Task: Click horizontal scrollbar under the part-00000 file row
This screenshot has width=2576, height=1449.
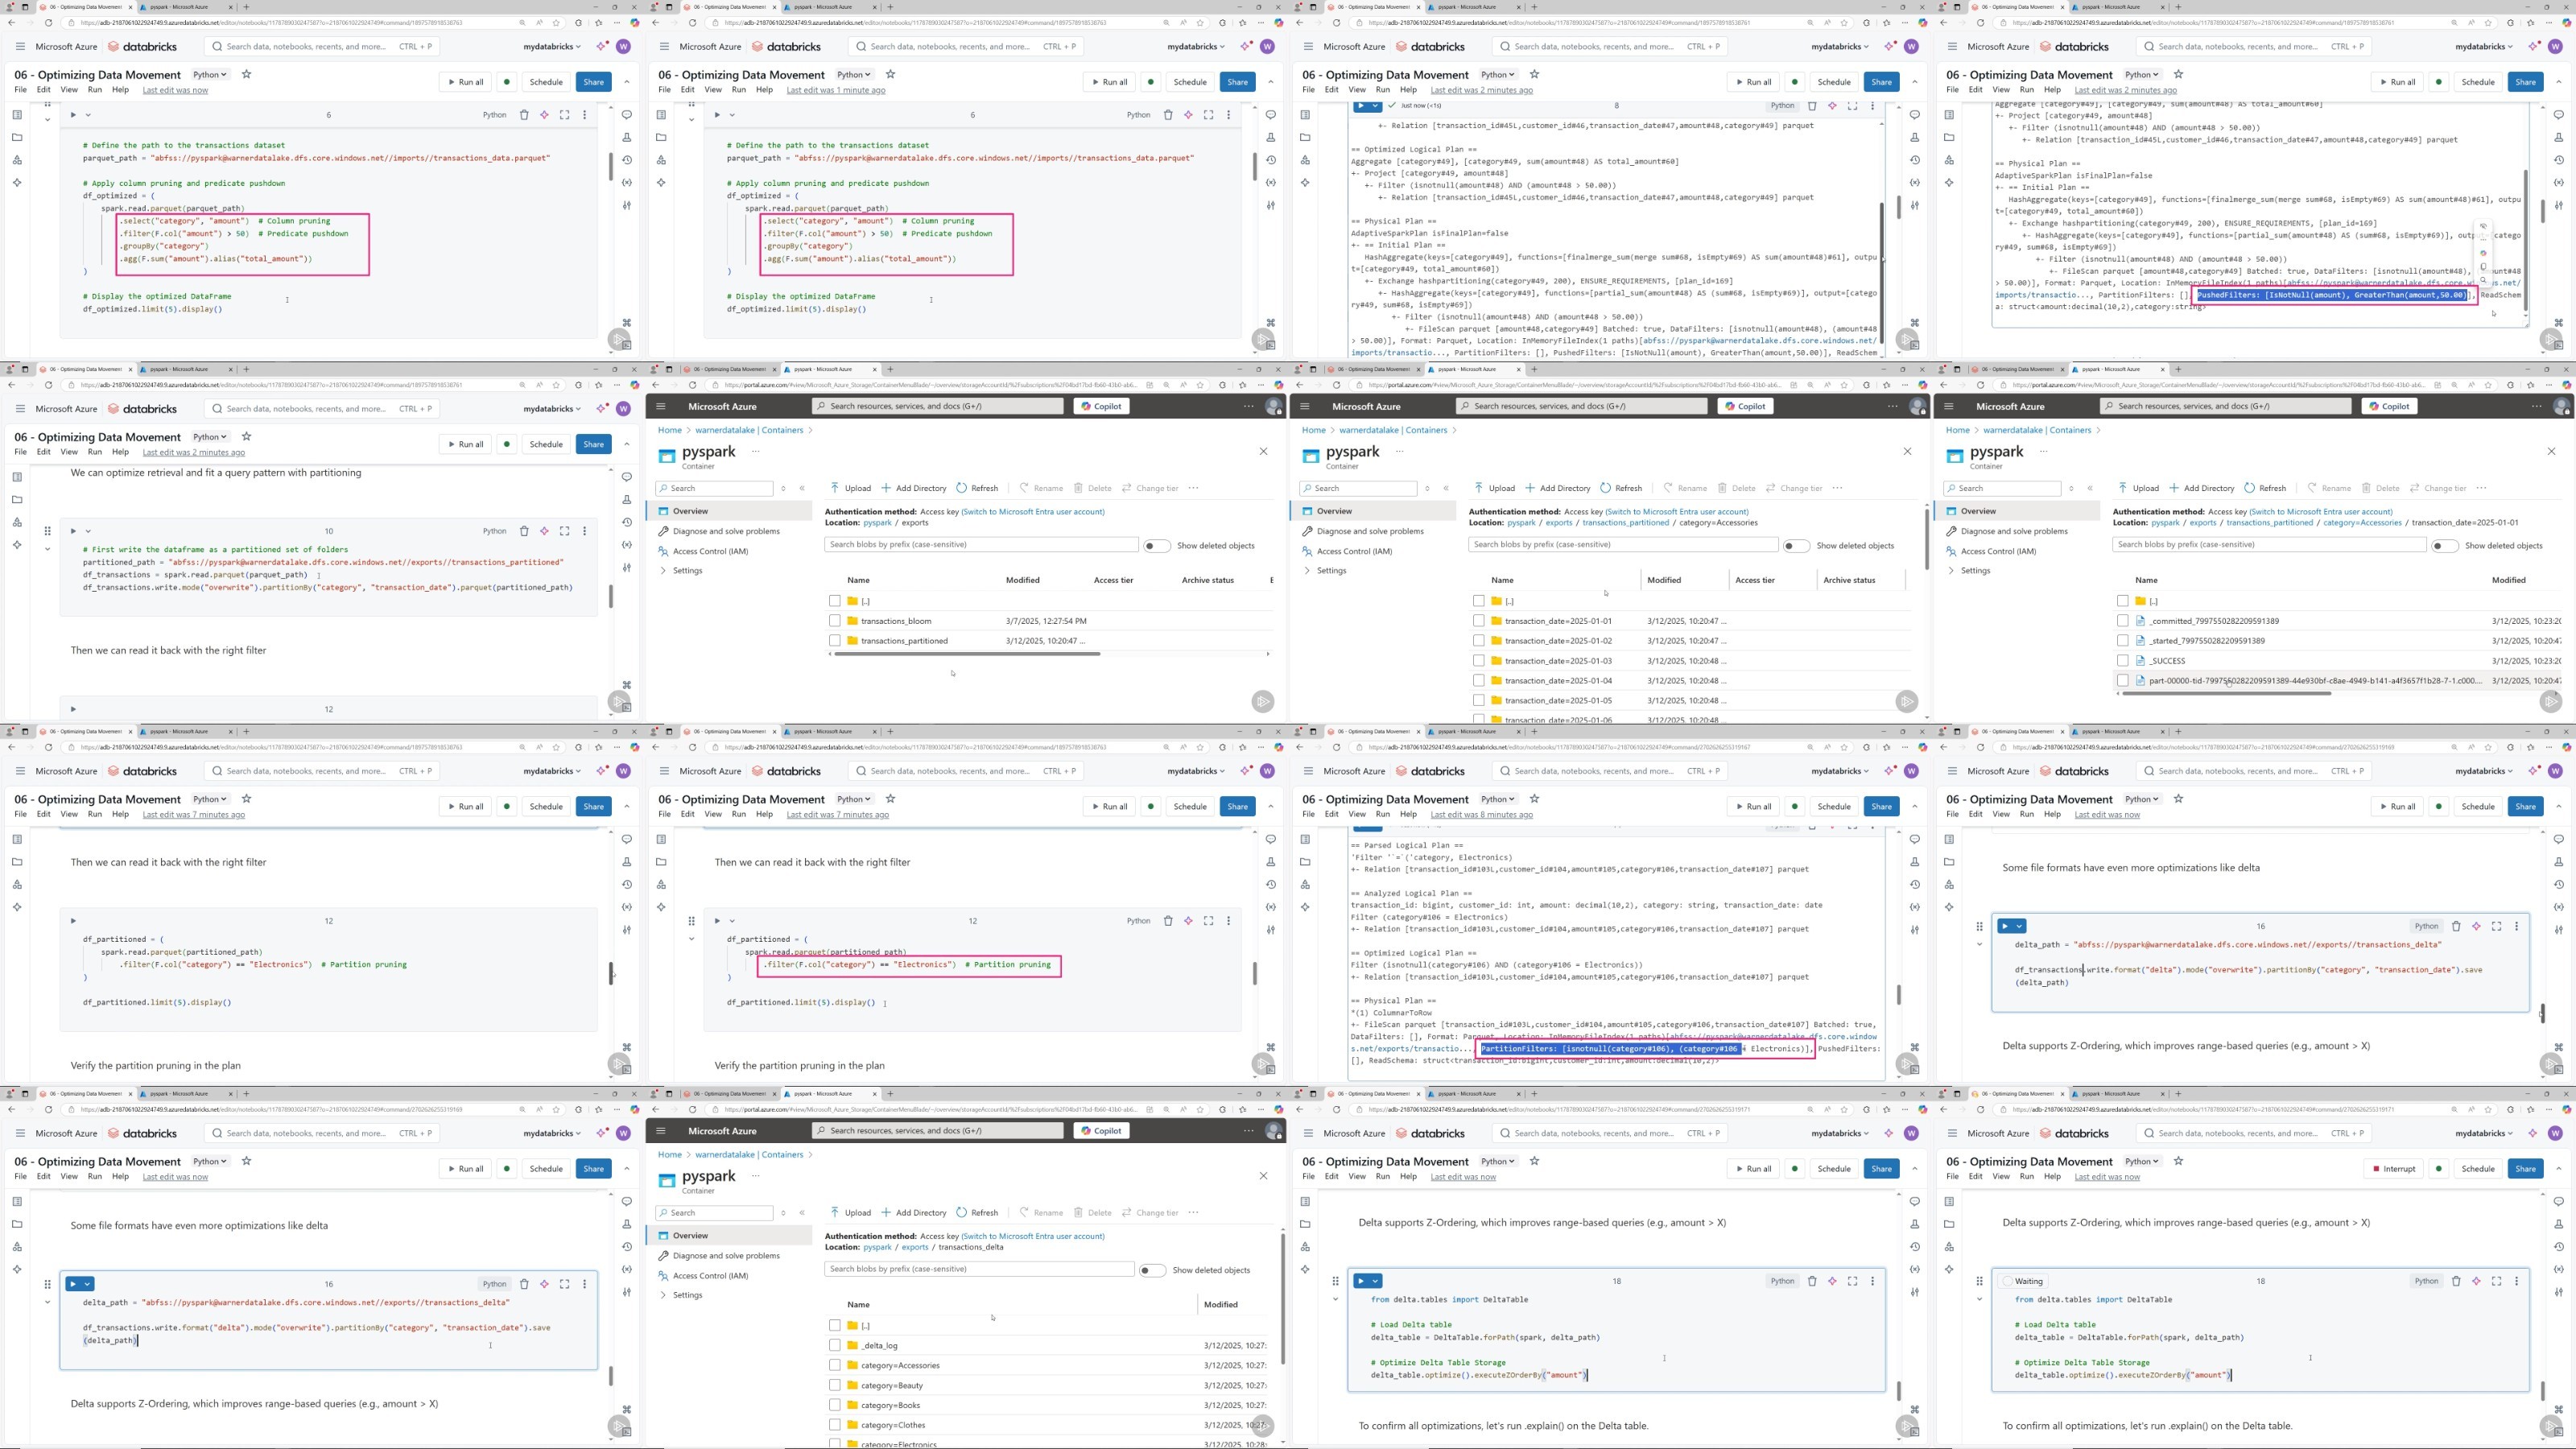Action: click(2224, 694)
